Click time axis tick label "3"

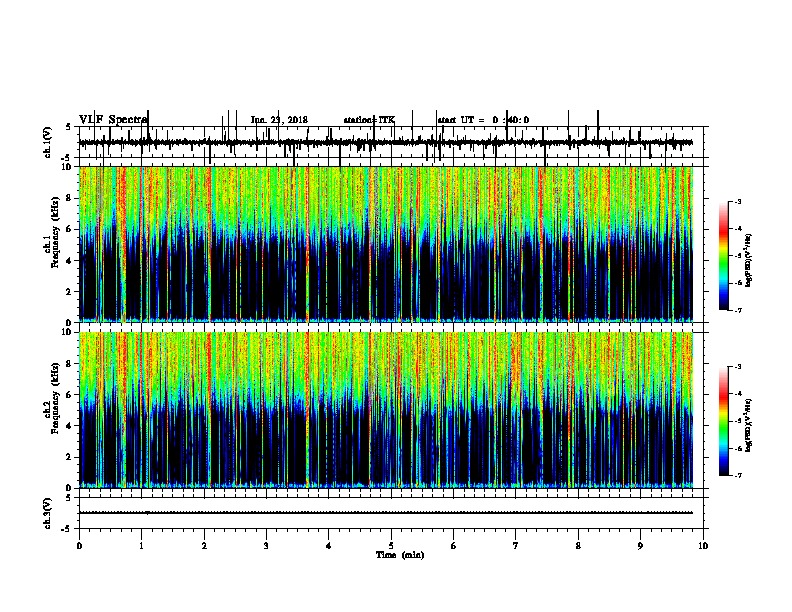click(x=266, y=546)
